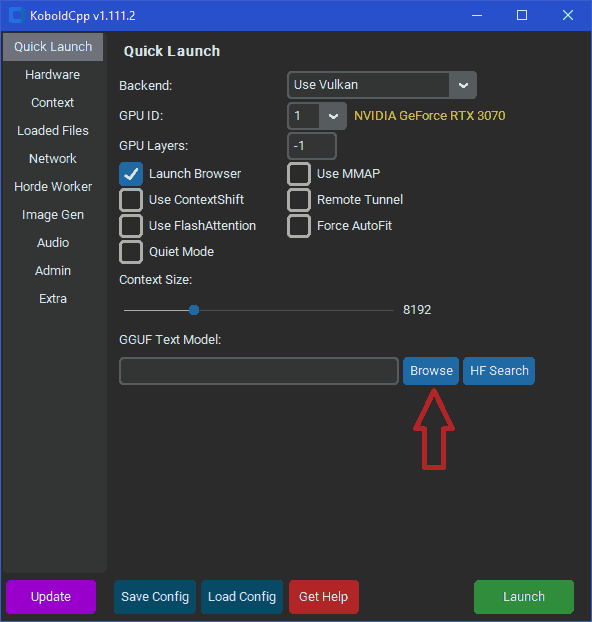Click the Load Config button
Screen dimensions: 592x622
click(x=242, y=597)
